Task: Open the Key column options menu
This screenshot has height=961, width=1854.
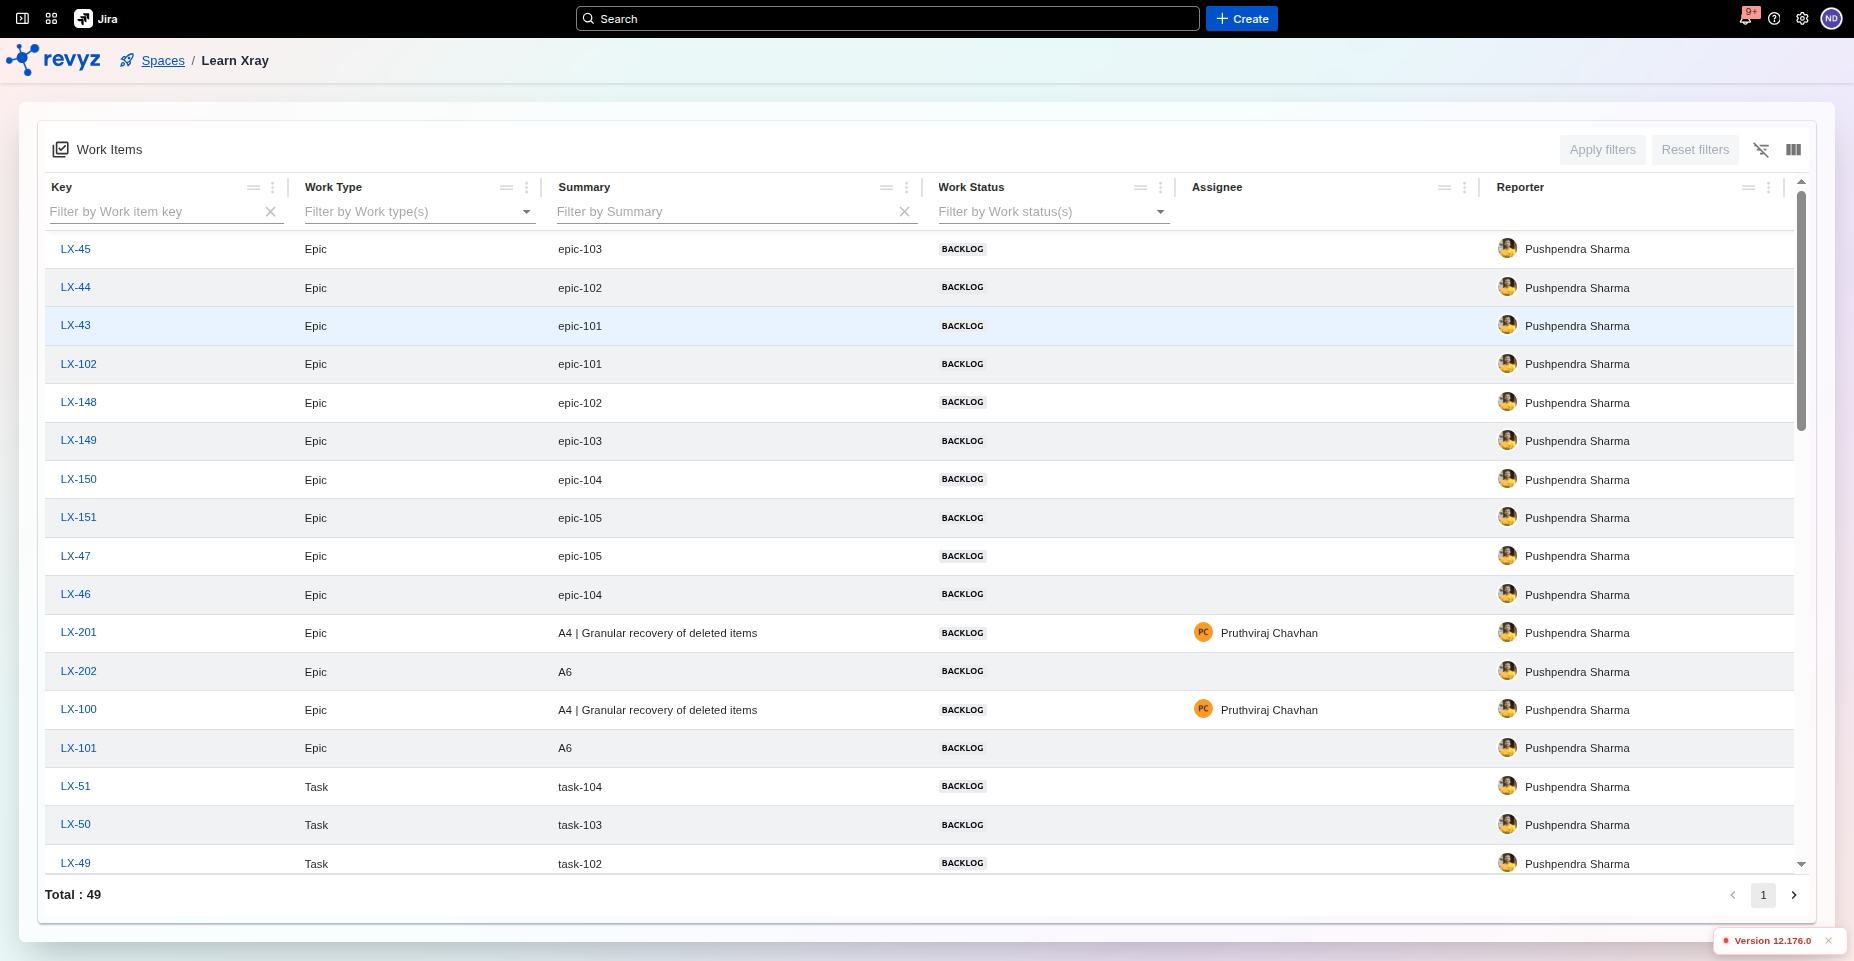Action: (272, 188)
